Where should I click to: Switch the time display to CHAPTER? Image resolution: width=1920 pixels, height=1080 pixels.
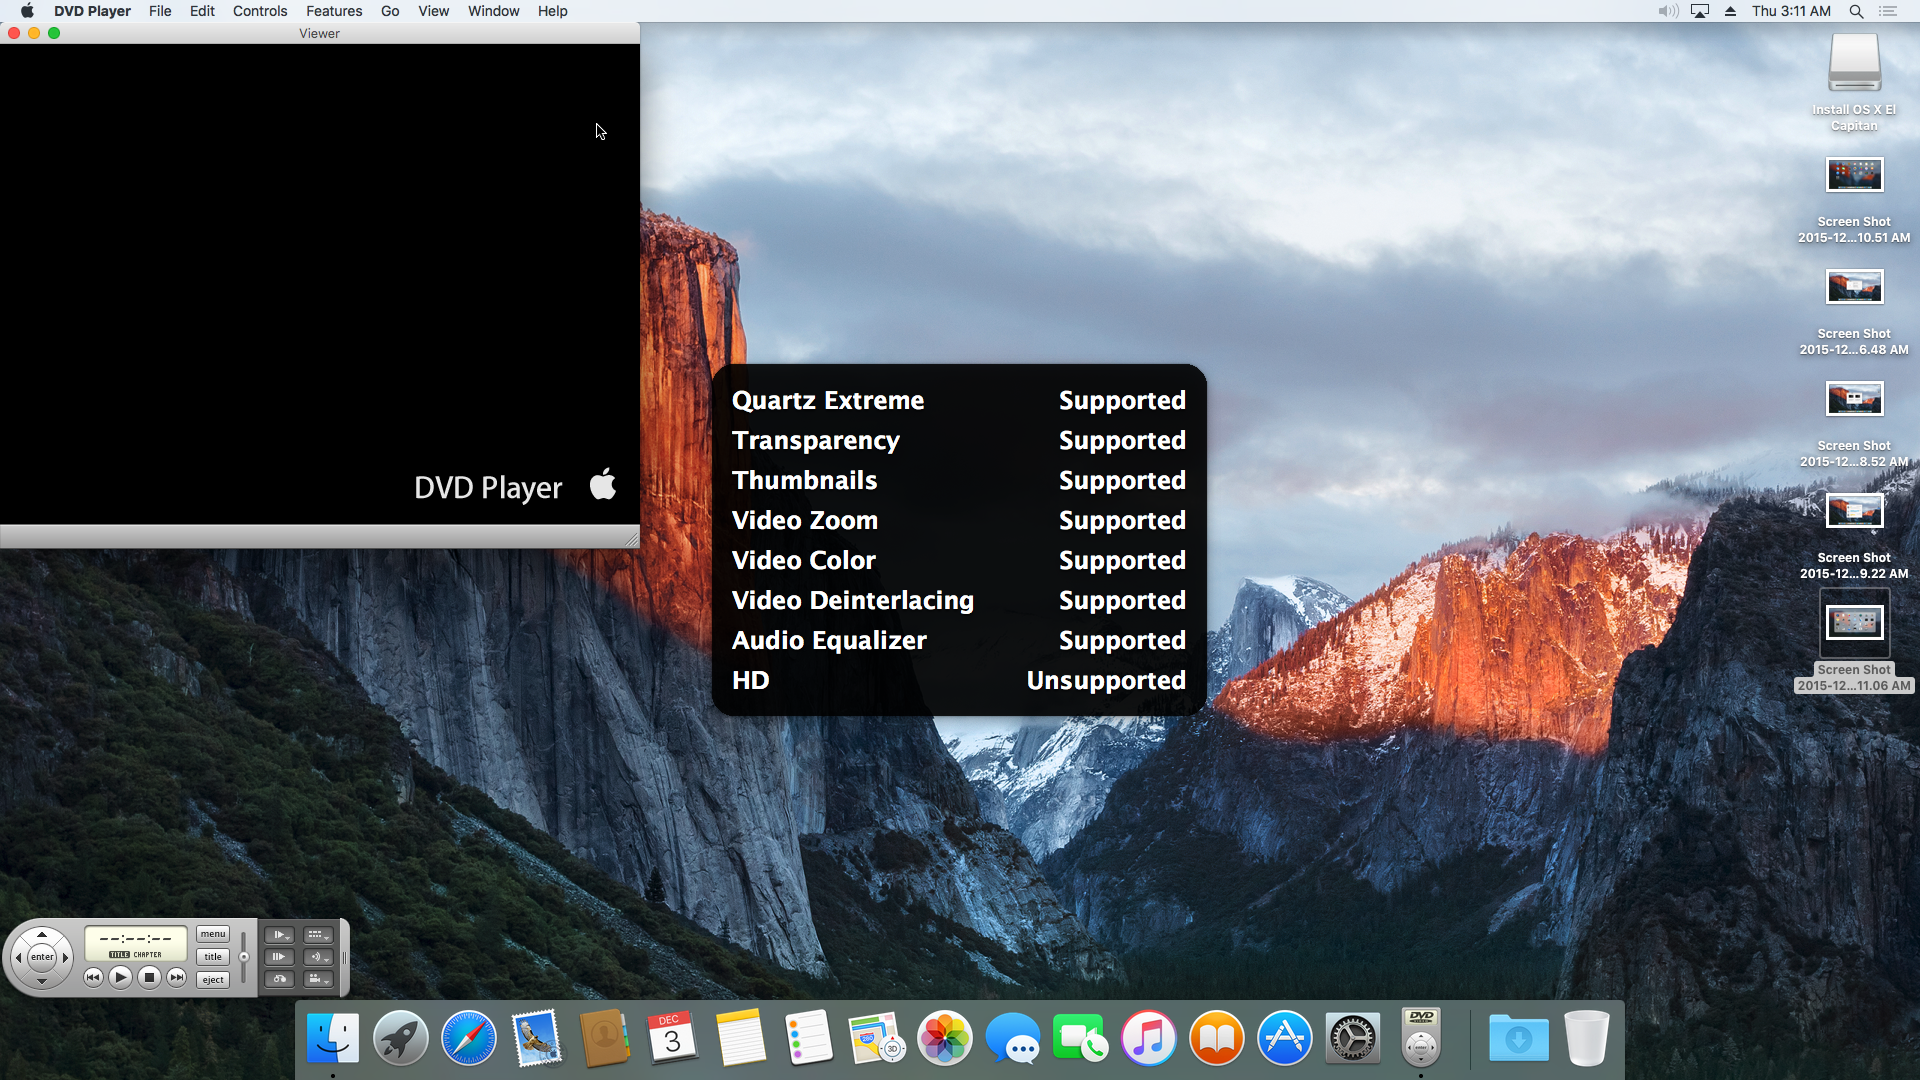pyautogui.click(x=147, y=955)
